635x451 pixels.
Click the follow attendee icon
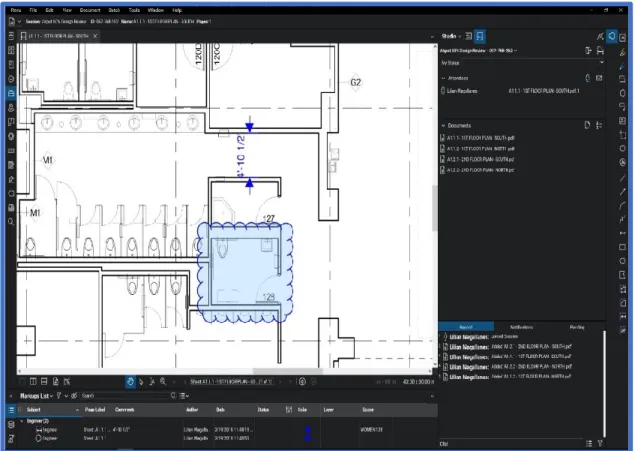click(x=588, y=78)
